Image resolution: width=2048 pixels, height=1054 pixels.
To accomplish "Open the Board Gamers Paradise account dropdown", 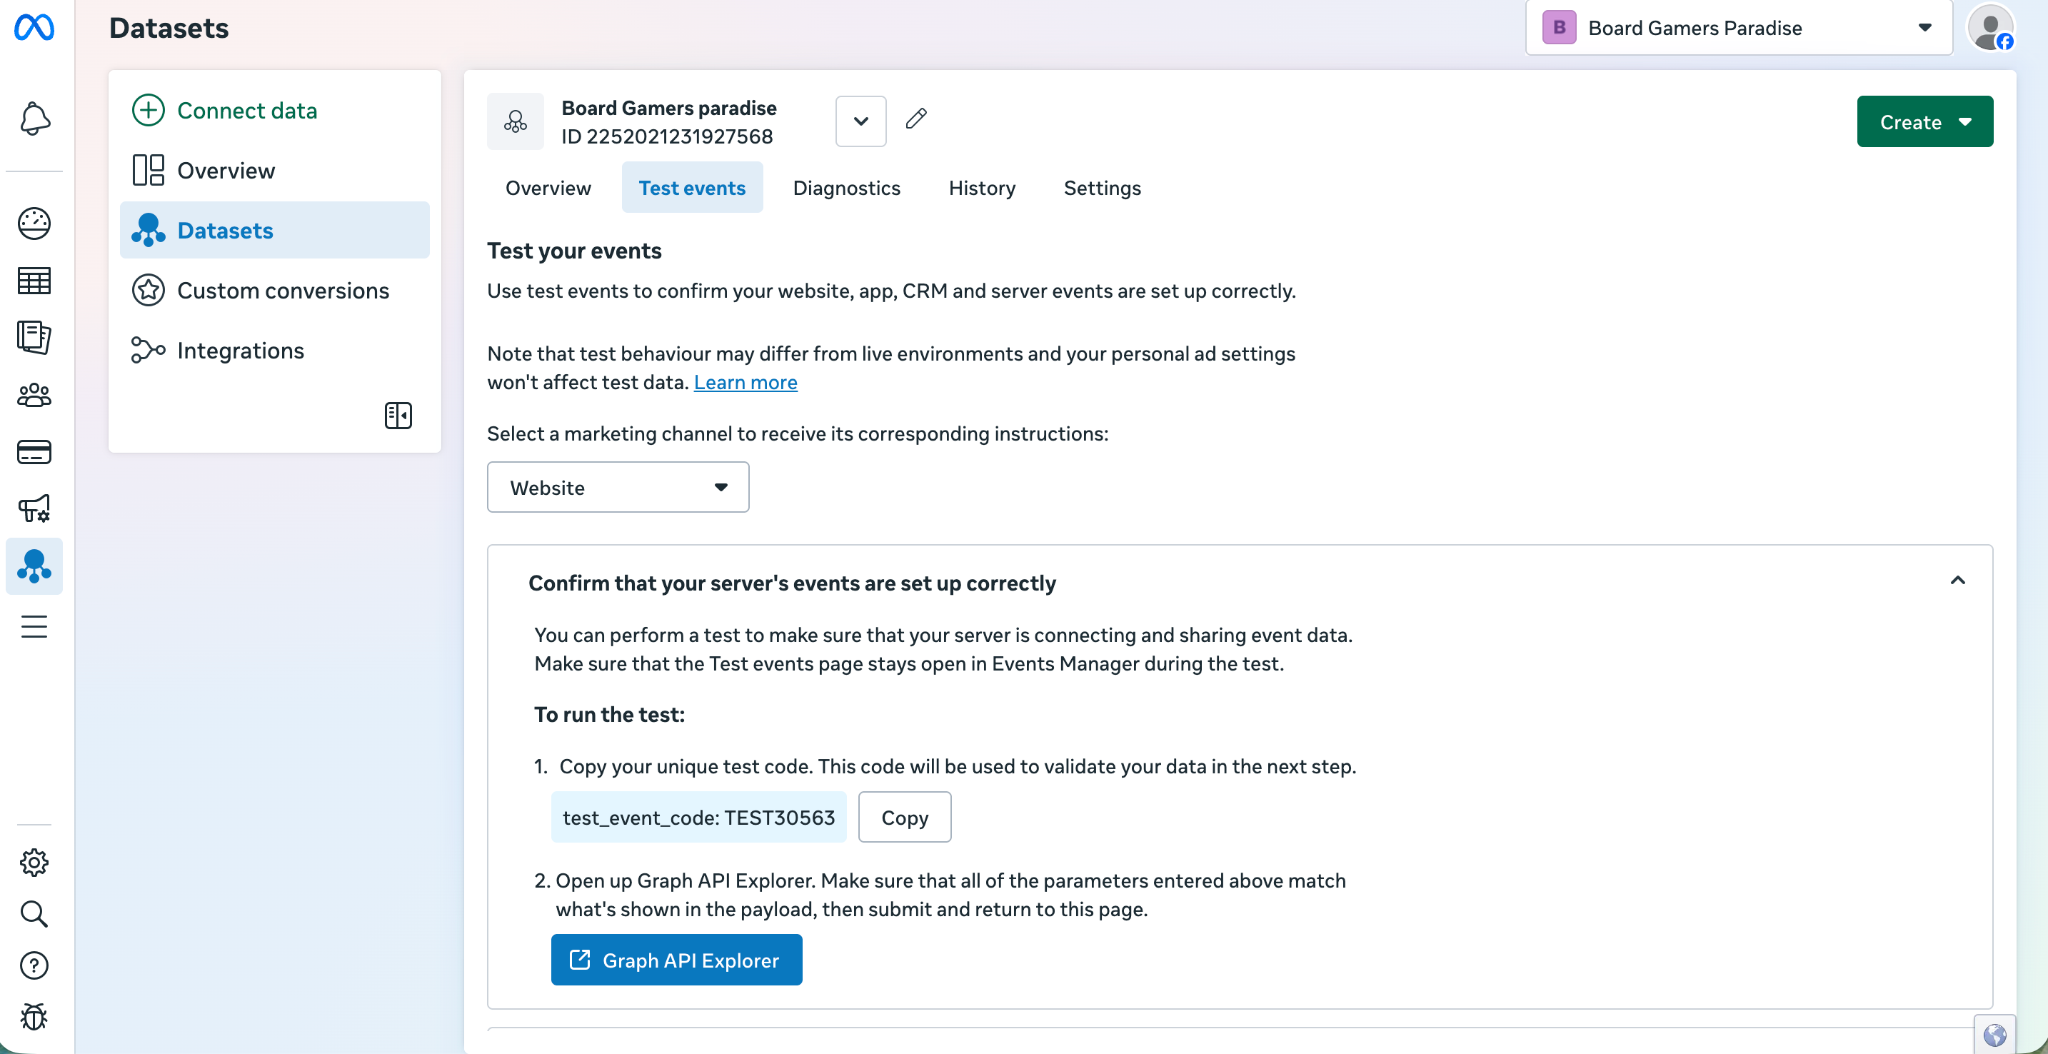I will 1739,28.
